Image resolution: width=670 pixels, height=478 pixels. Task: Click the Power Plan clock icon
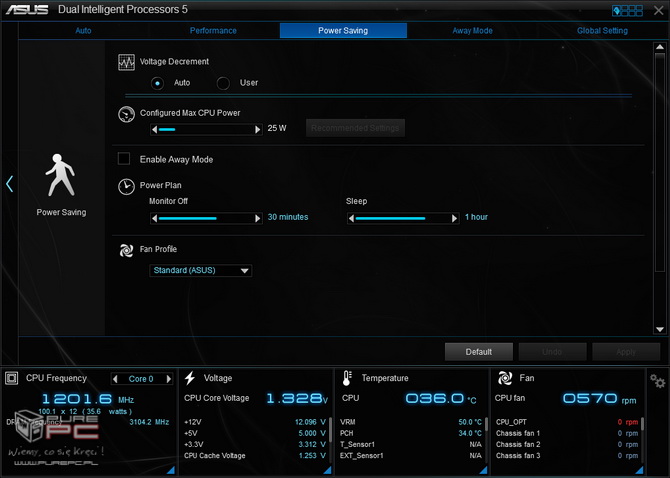tap(126, 187)
